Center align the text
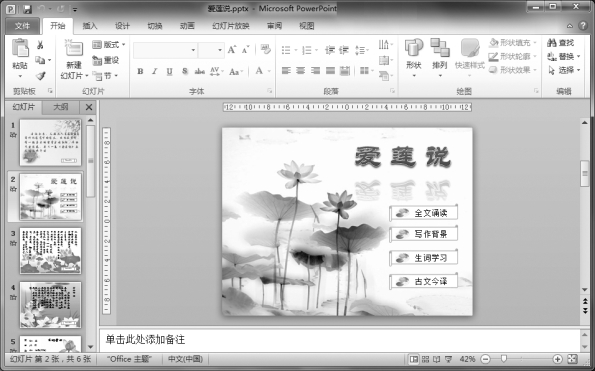 (301, 71)
